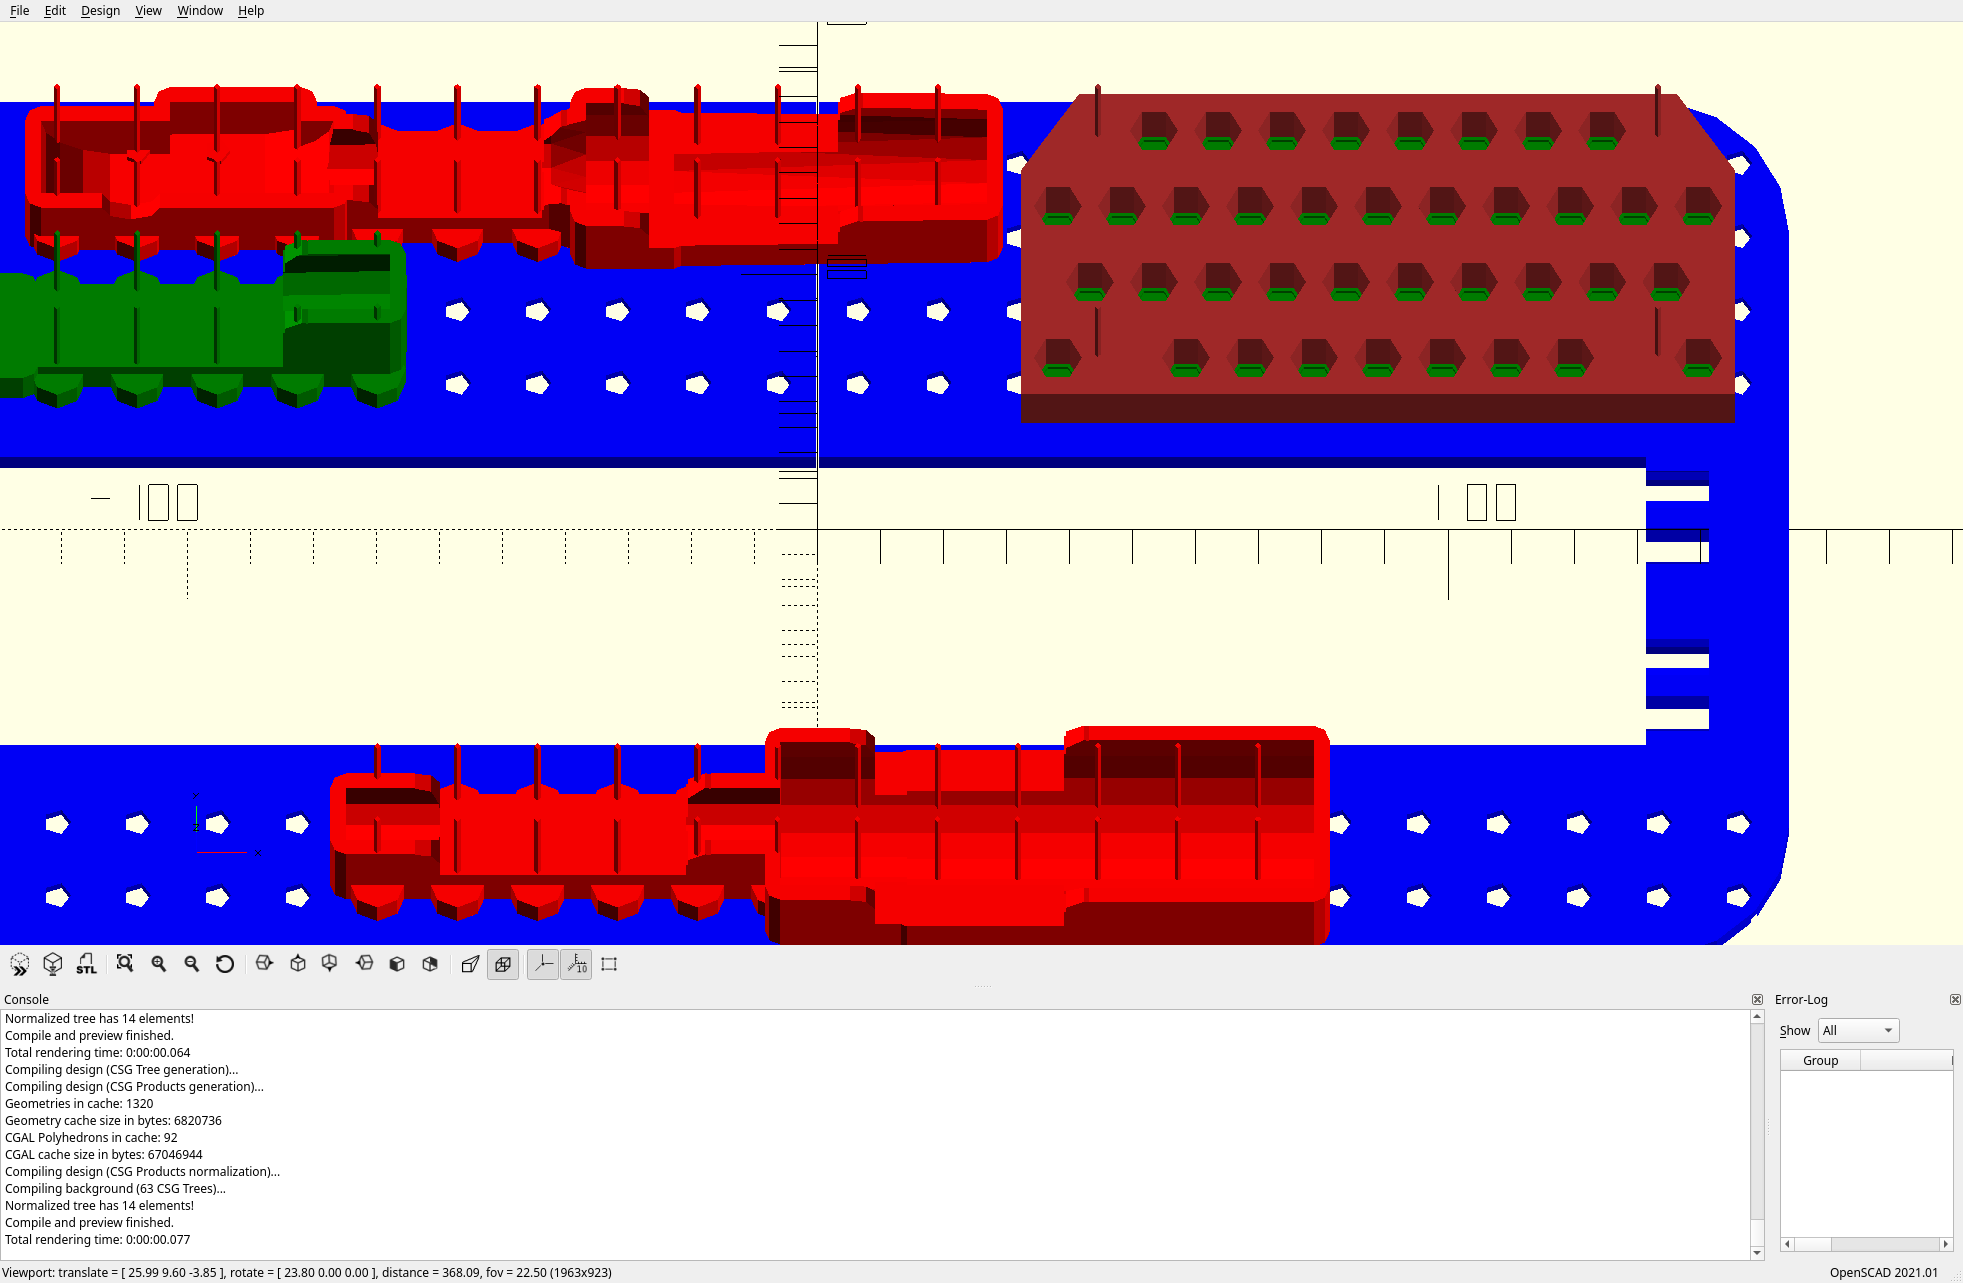Click the View All zoom icon

coord(125,964)
